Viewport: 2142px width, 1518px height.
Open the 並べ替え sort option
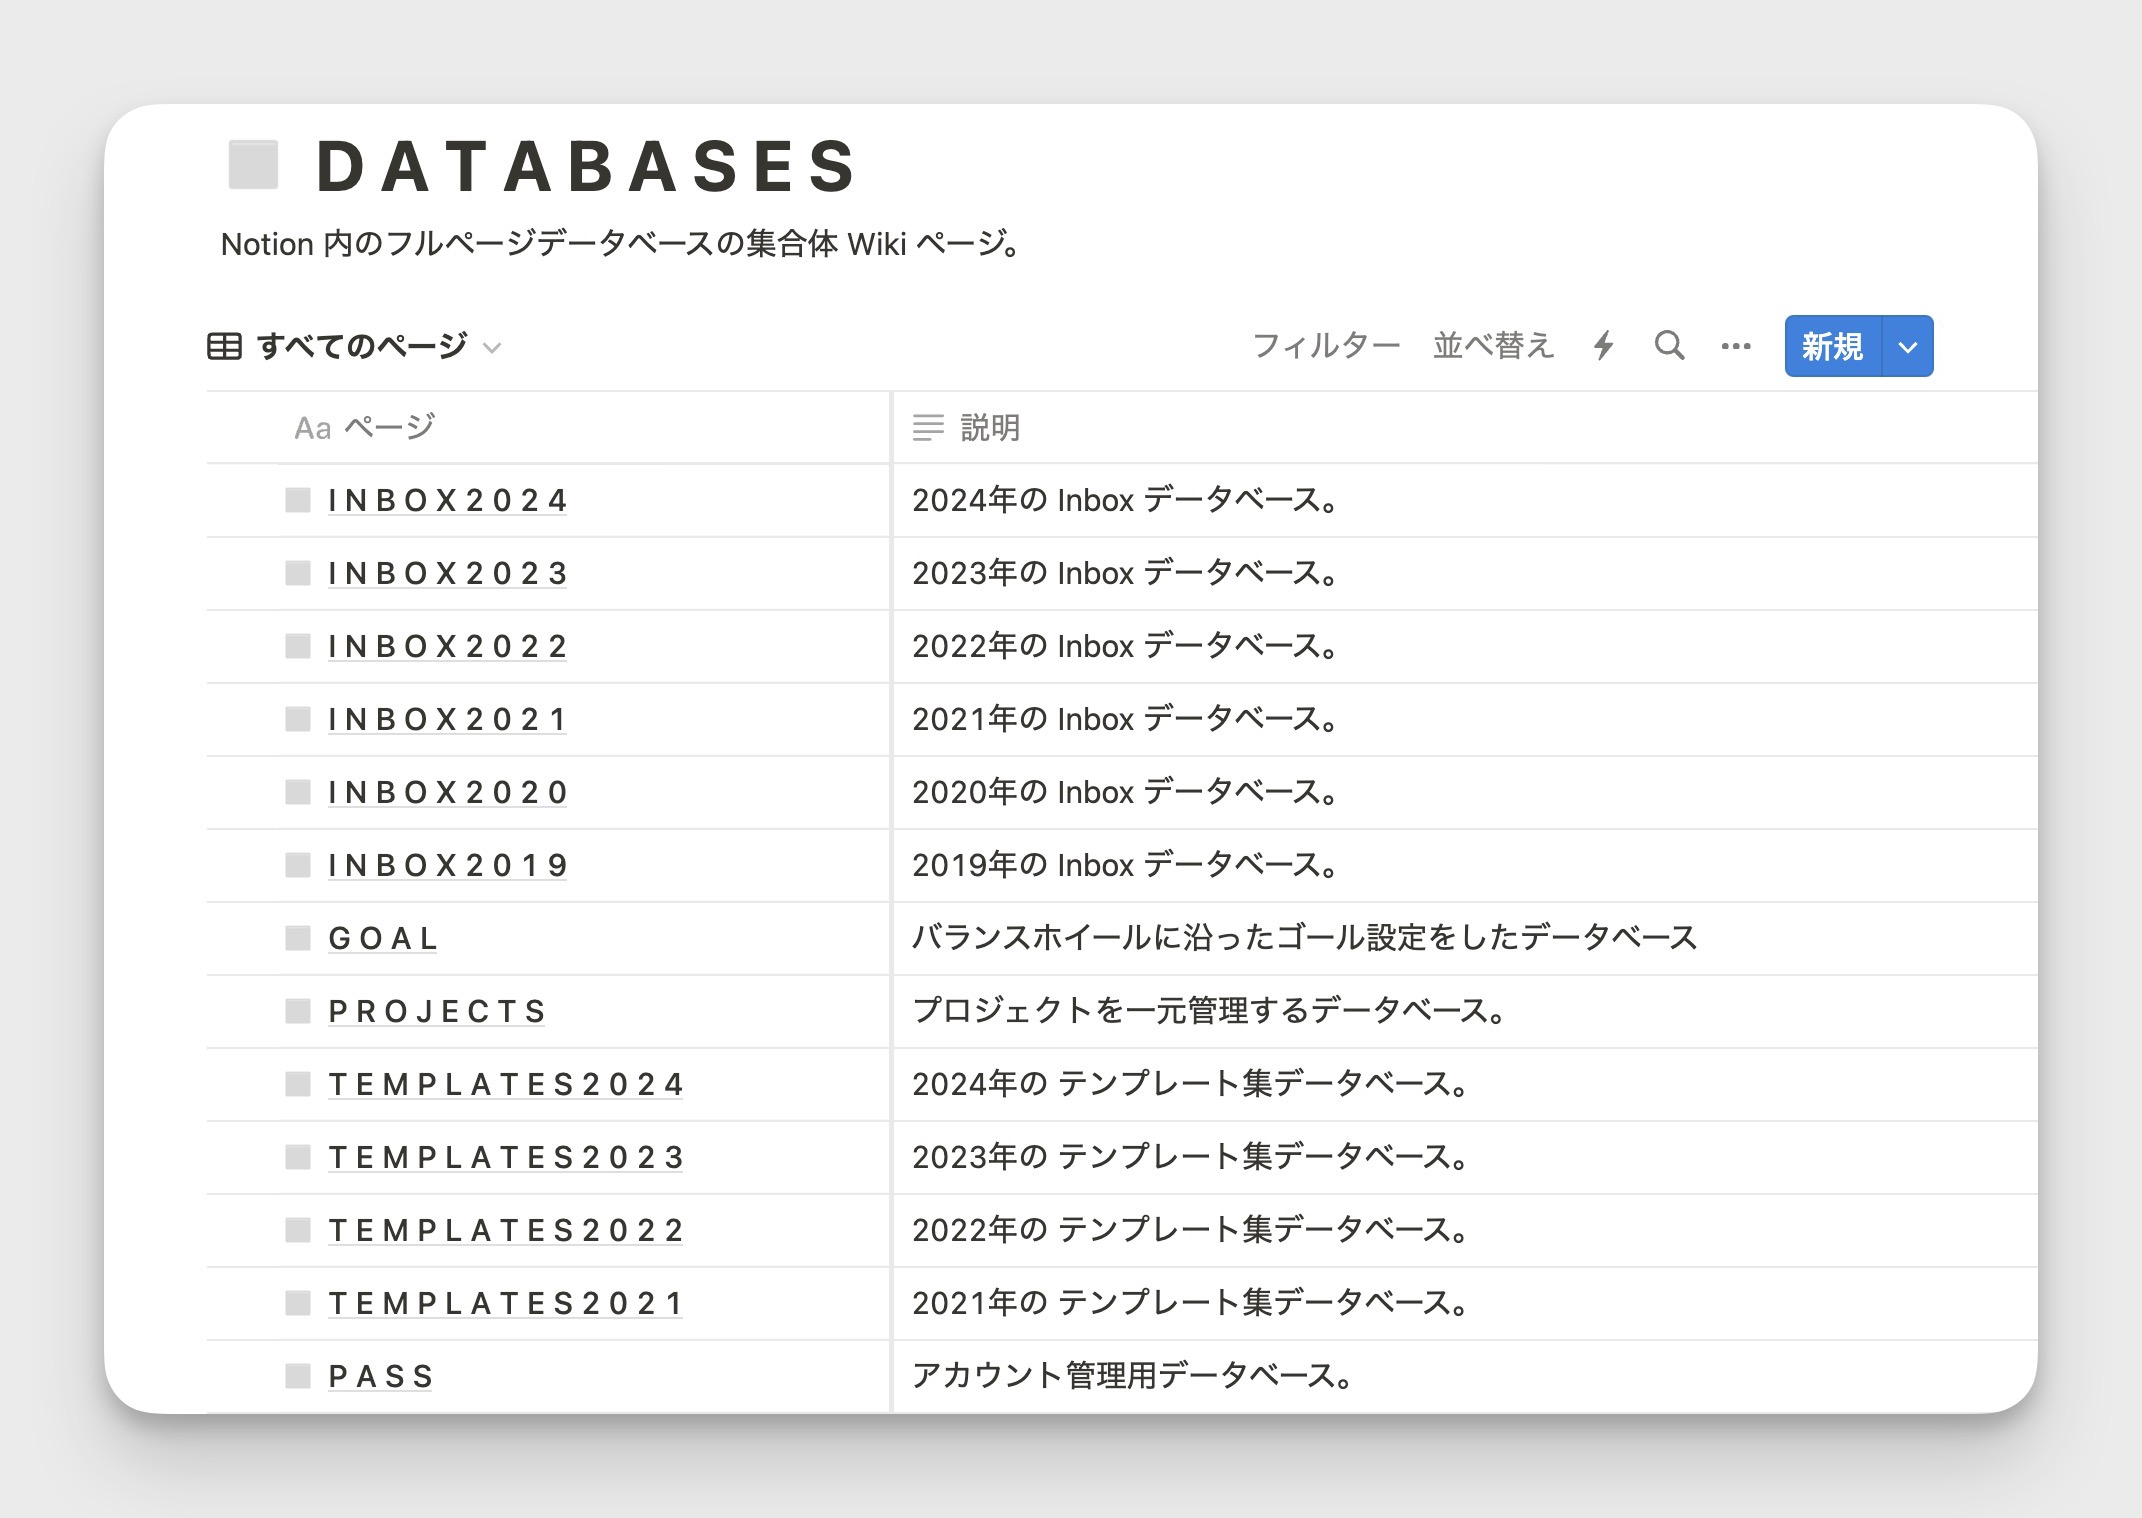pyautogui.click(x=1493, y=346)
